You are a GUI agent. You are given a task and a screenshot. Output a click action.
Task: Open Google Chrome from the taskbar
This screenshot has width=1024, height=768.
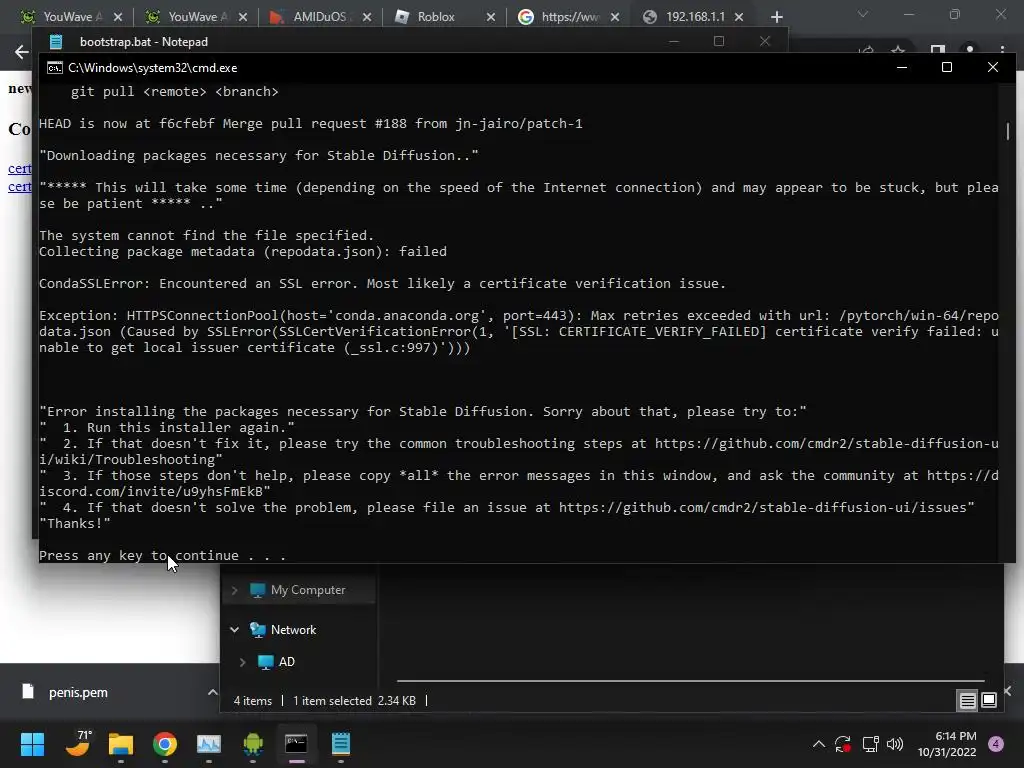click(165, 744)
